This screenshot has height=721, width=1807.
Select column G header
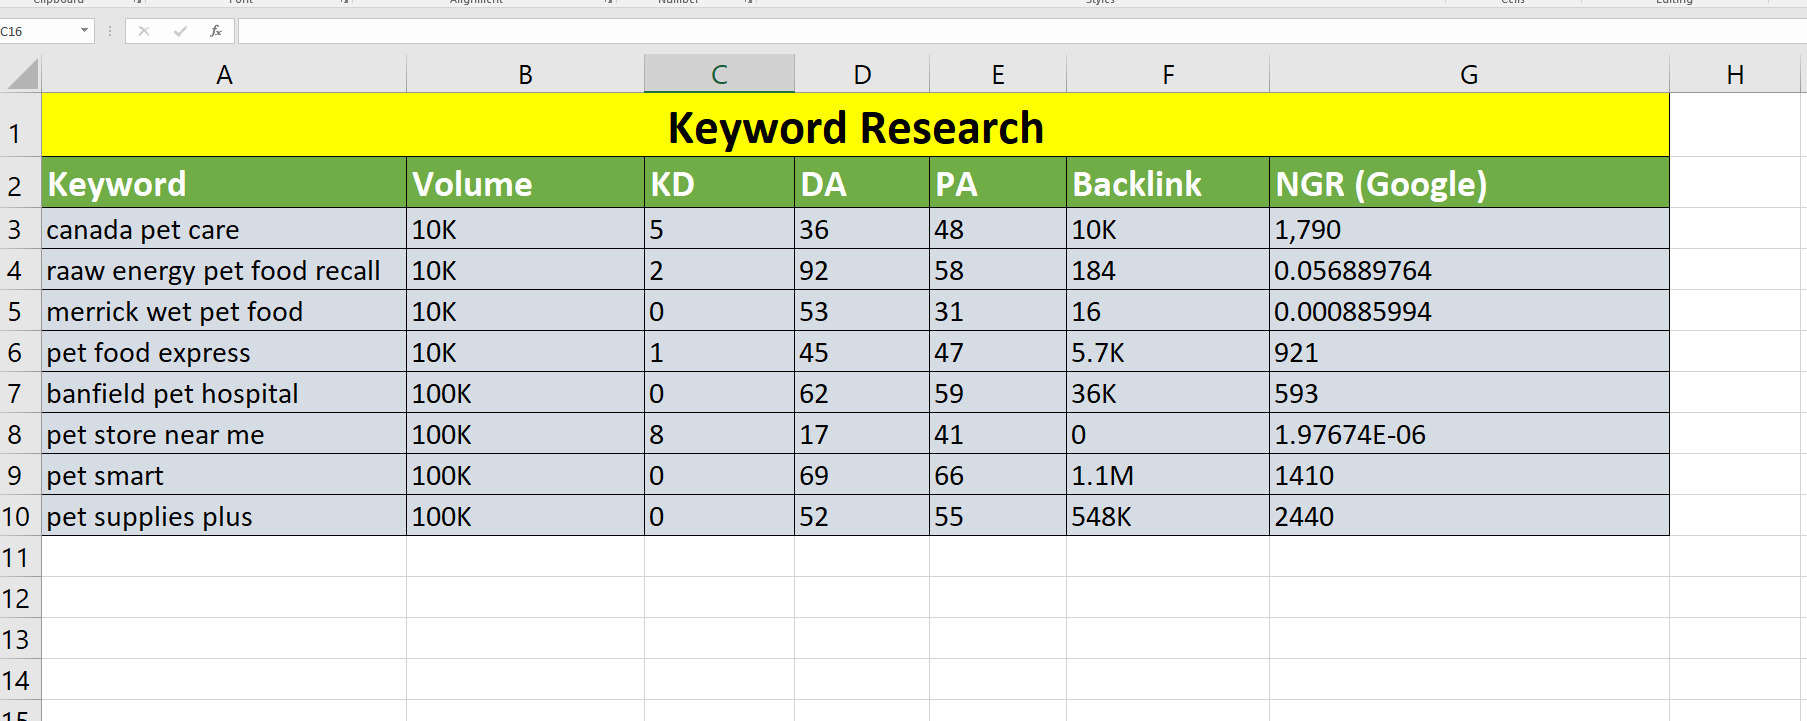coord(1469,74)
